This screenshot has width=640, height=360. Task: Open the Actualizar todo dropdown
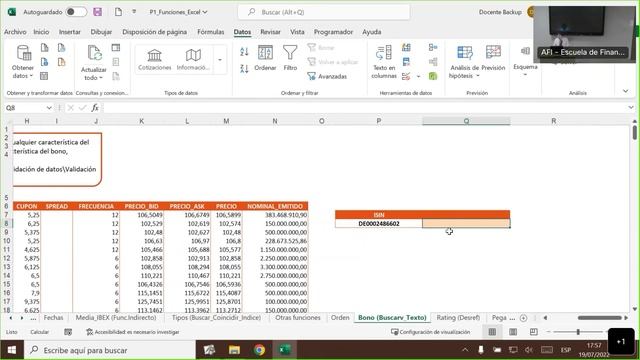tap(93, 73)
